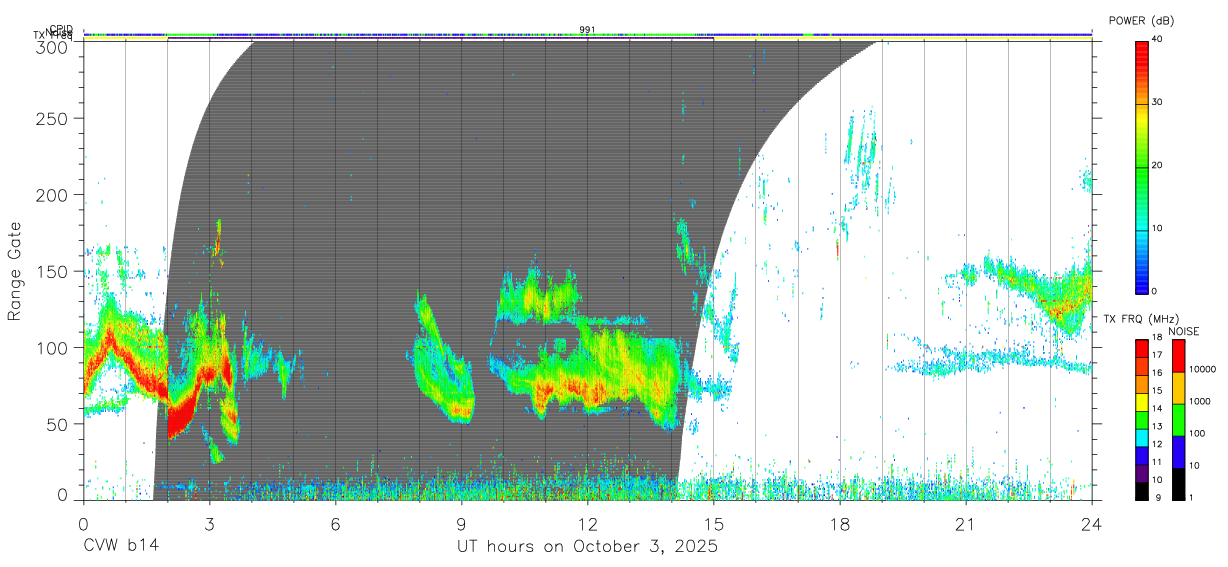Click the 20 label on power colorbar
The height and width of the screenshot is (567, 1228).
point(1159,166)
